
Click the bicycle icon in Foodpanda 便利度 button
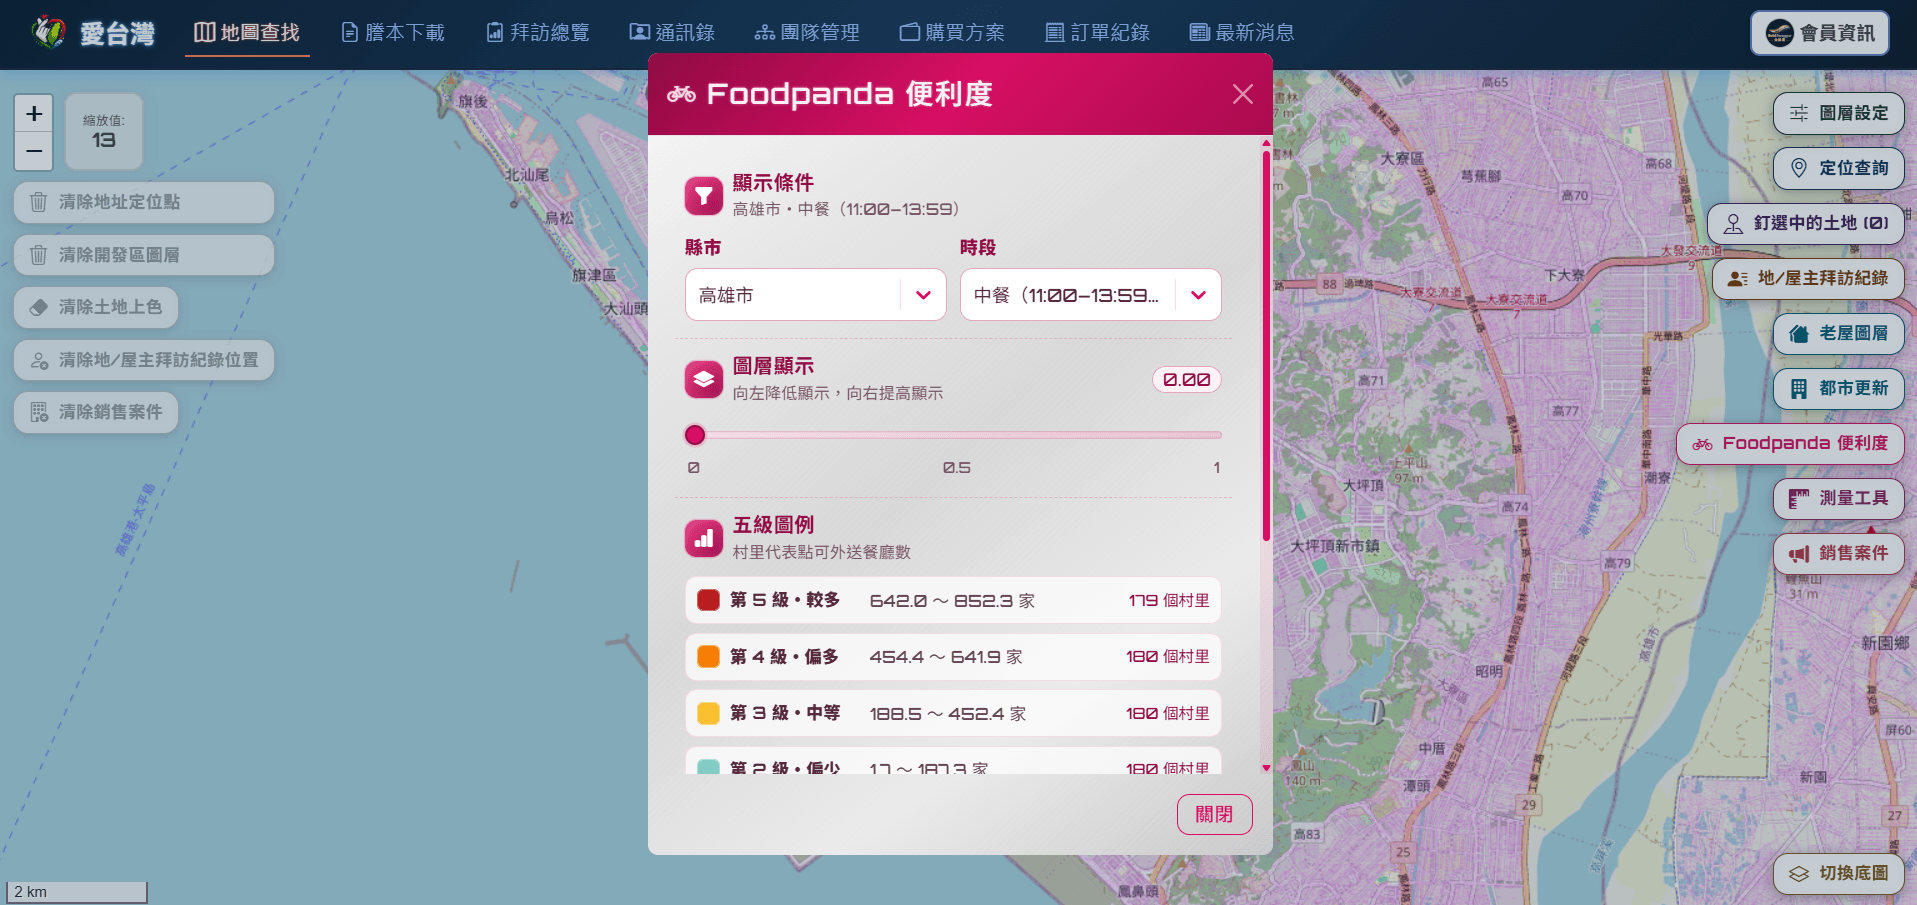1702,443
